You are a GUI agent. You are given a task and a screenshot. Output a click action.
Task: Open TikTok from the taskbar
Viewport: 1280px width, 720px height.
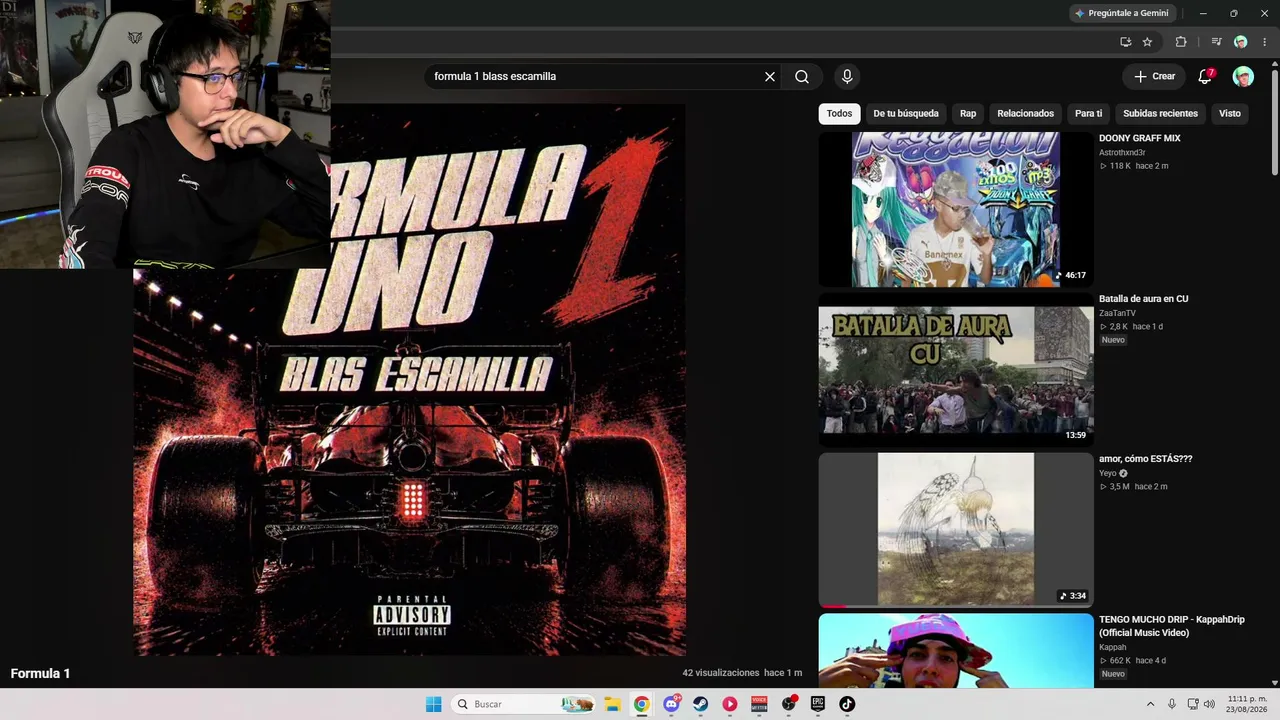[847, 704]
